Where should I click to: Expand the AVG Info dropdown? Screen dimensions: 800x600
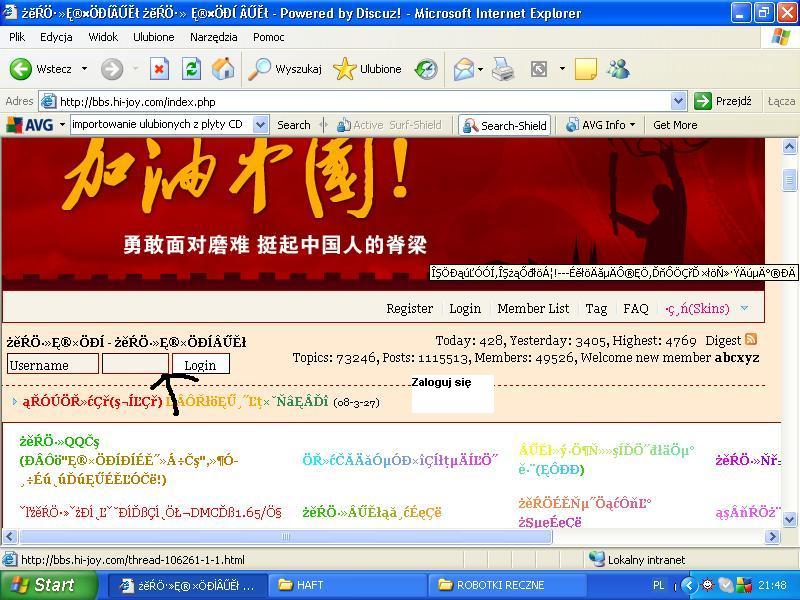coord(633,125)
